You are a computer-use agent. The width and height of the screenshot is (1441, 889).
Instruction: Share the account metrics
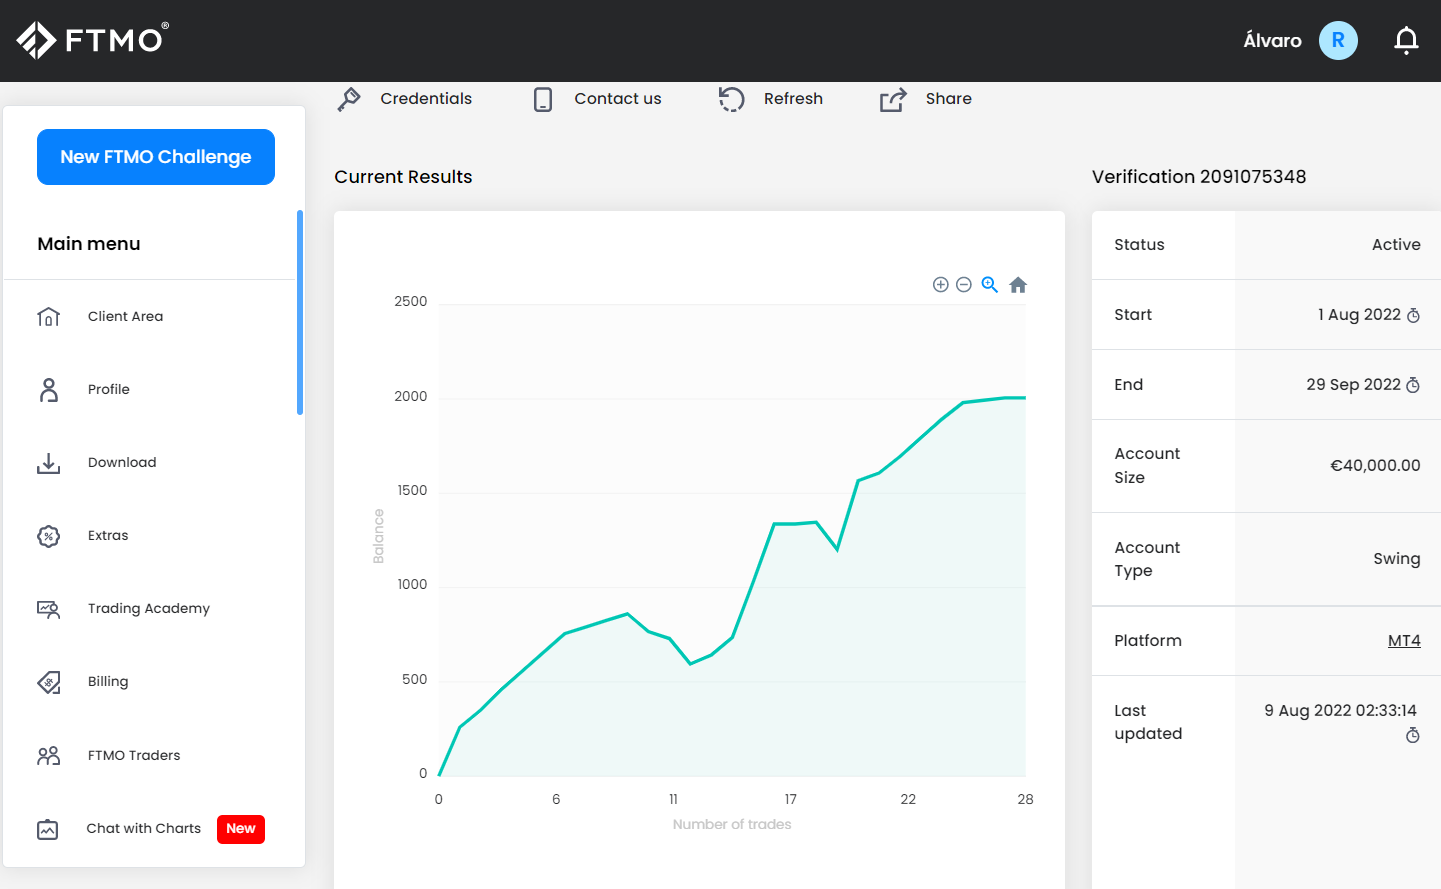coord(926,99)
